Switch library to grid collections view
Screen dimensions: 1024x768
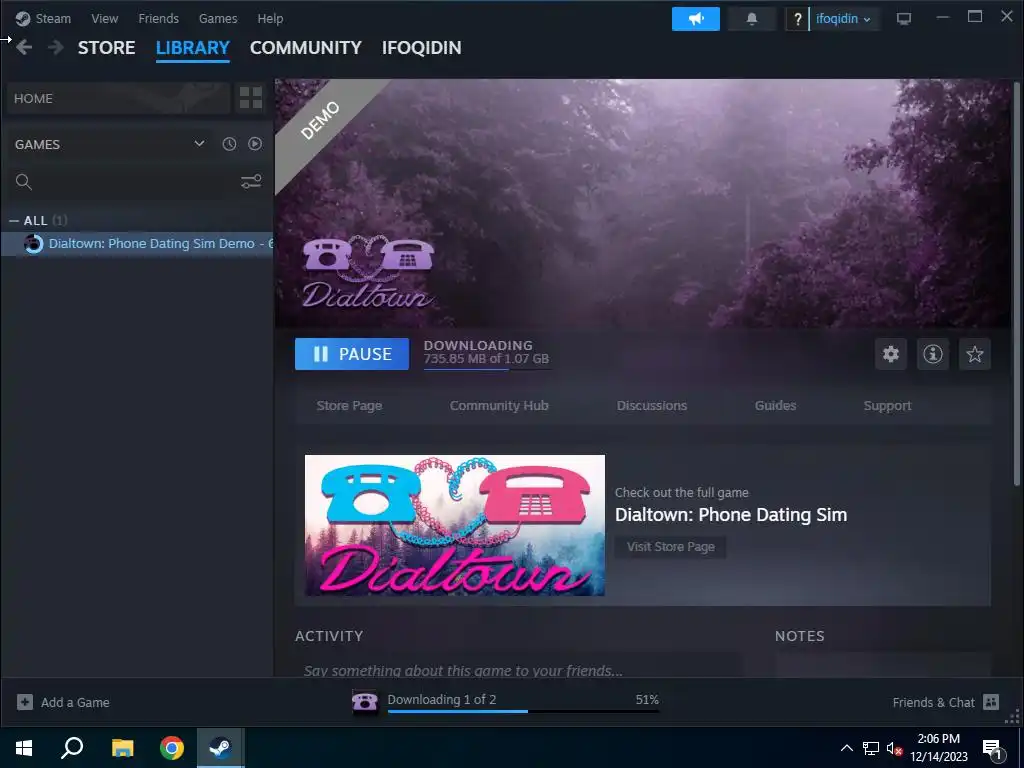(251, 98)
